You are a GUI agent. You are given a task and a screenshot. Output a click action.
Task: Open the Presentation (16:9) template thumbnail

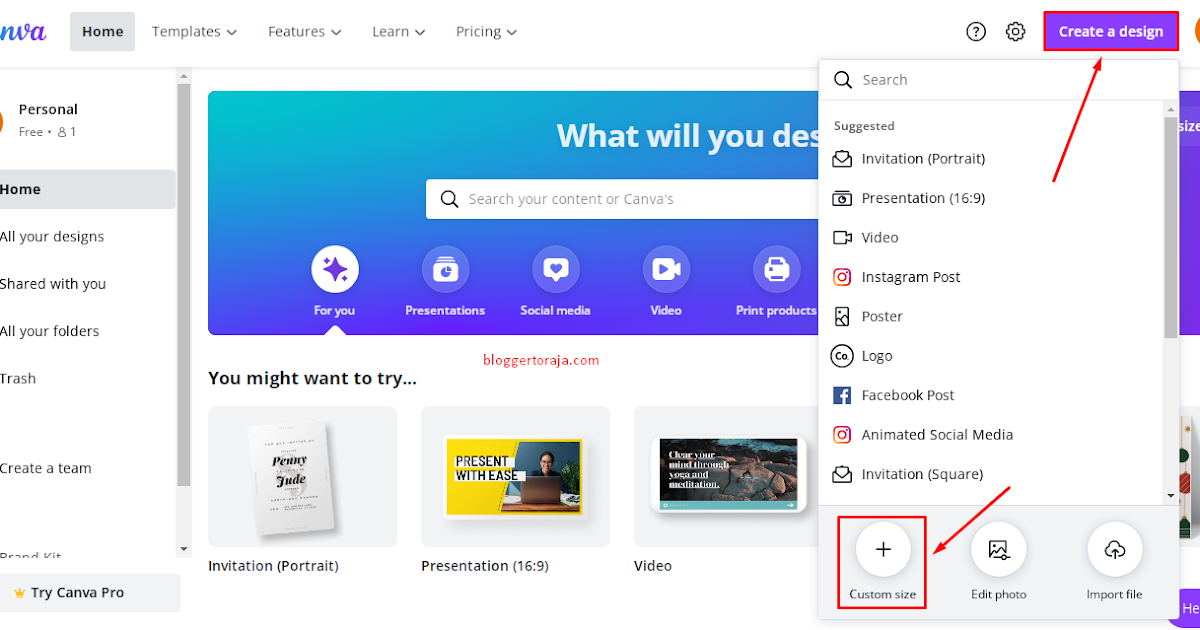(515, 476)
